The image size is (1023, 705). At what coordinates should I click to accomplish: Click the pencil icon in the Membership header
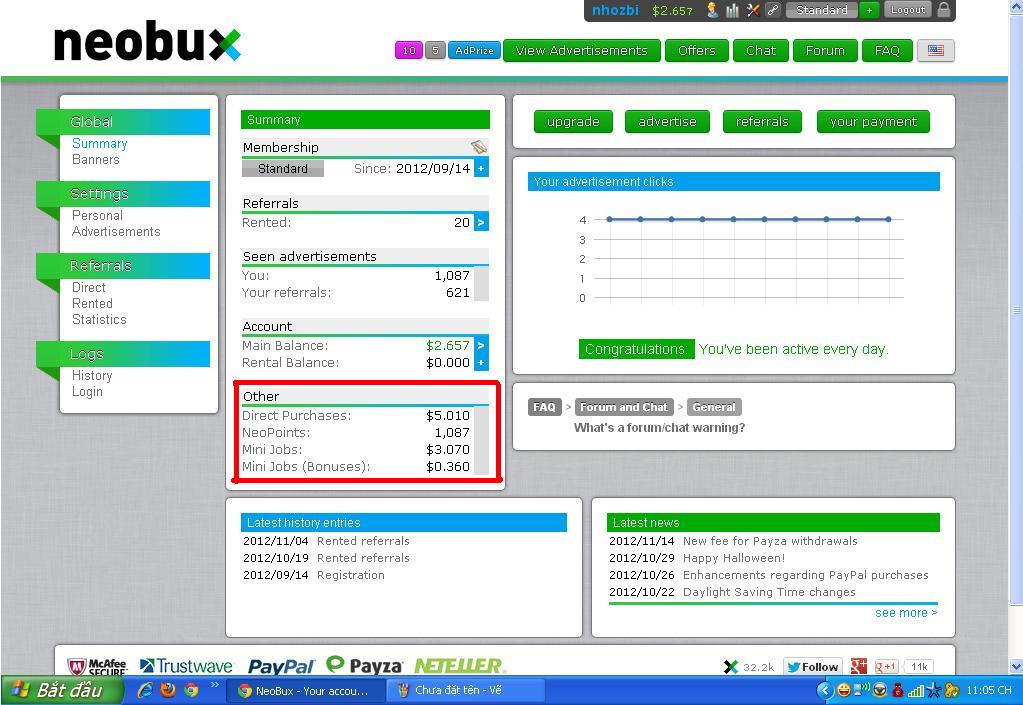(479, 147)
